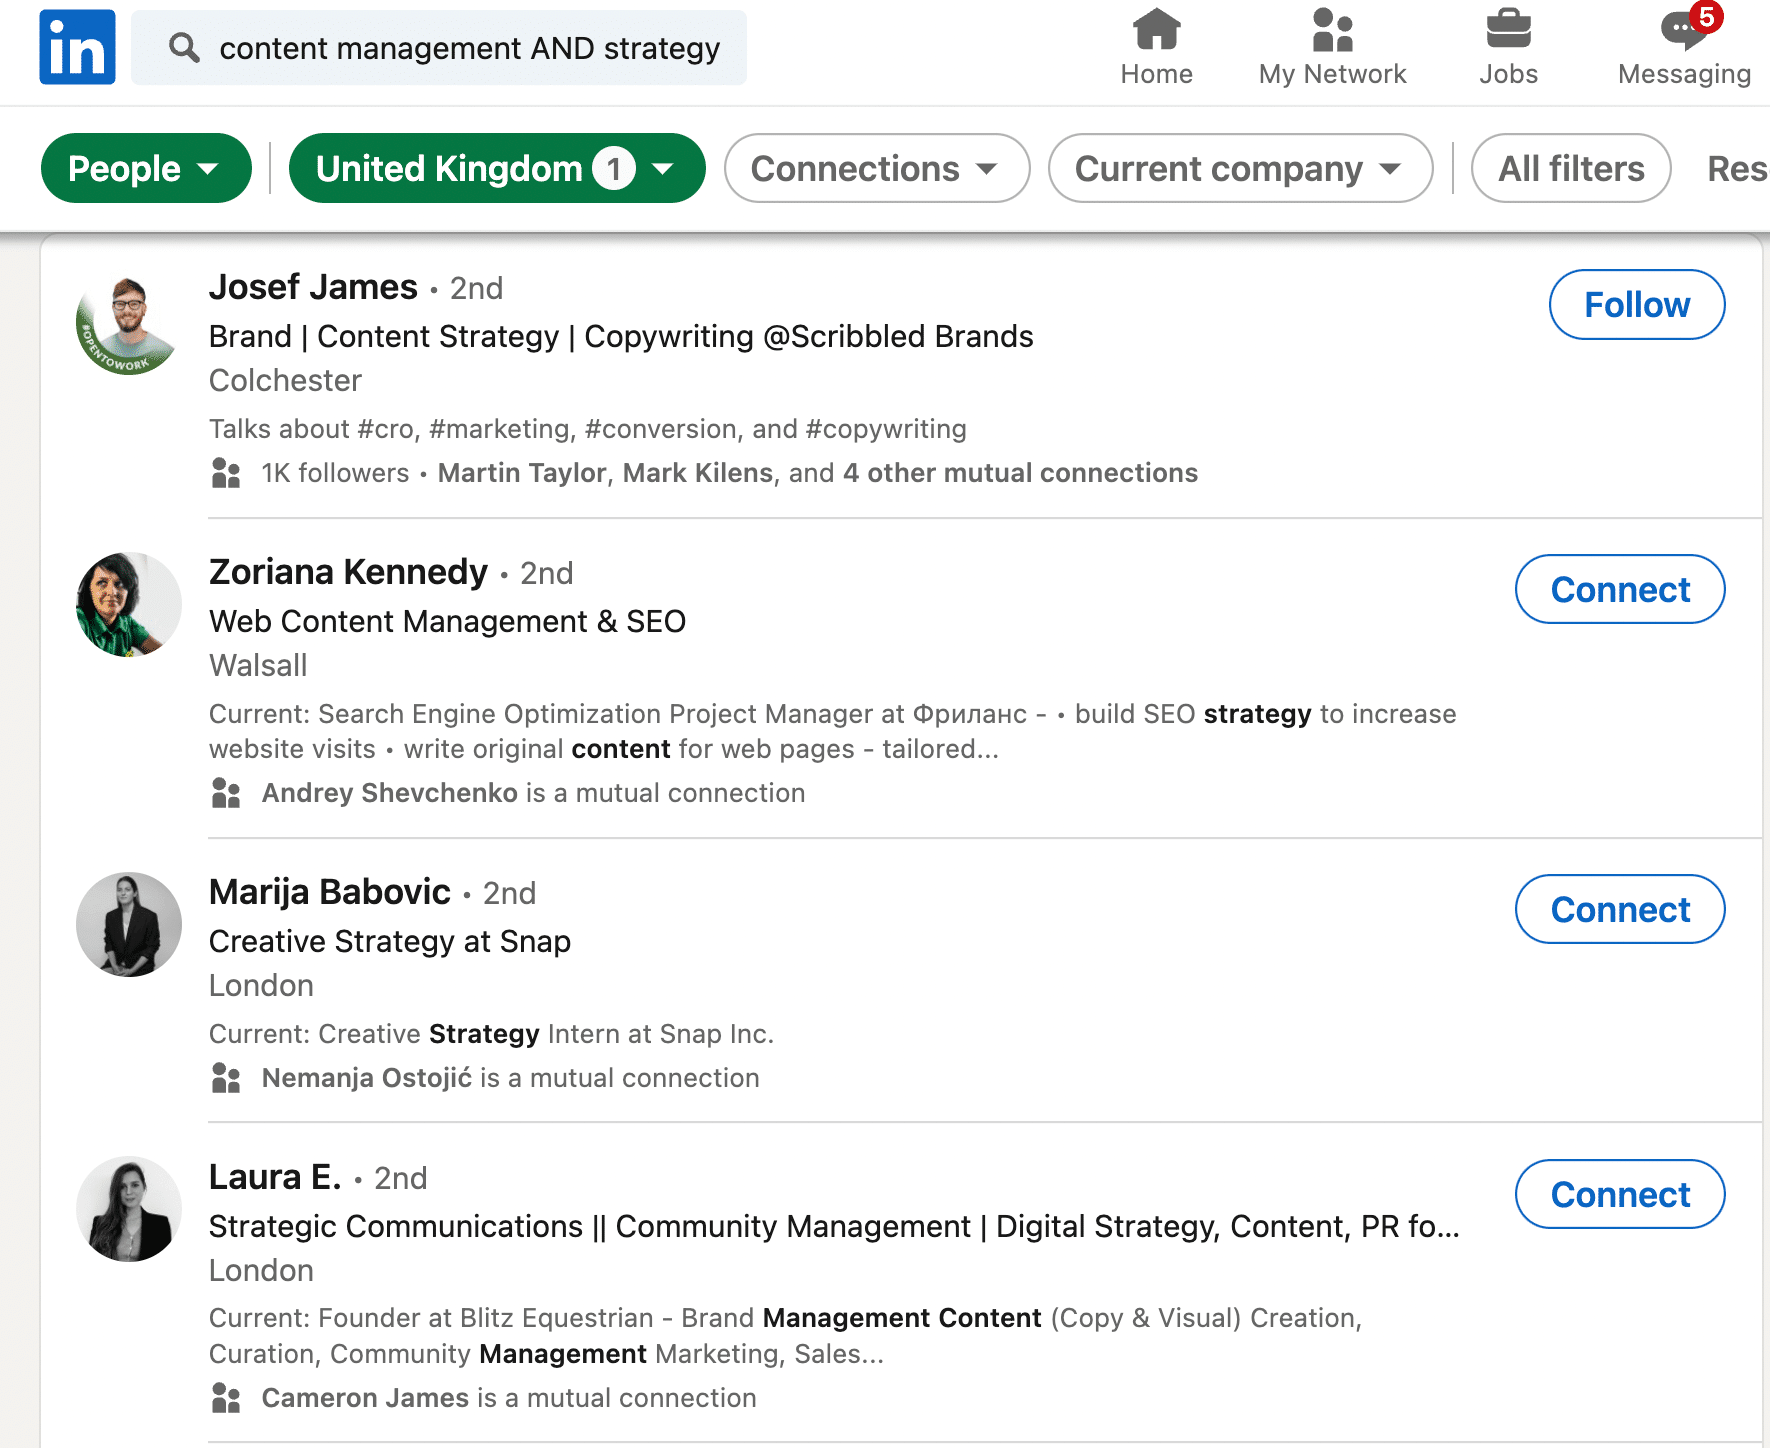Screen dimensions: 1770x1448
Task: Click the LinkedIn logo icon
Action: [x=77, y=47]
